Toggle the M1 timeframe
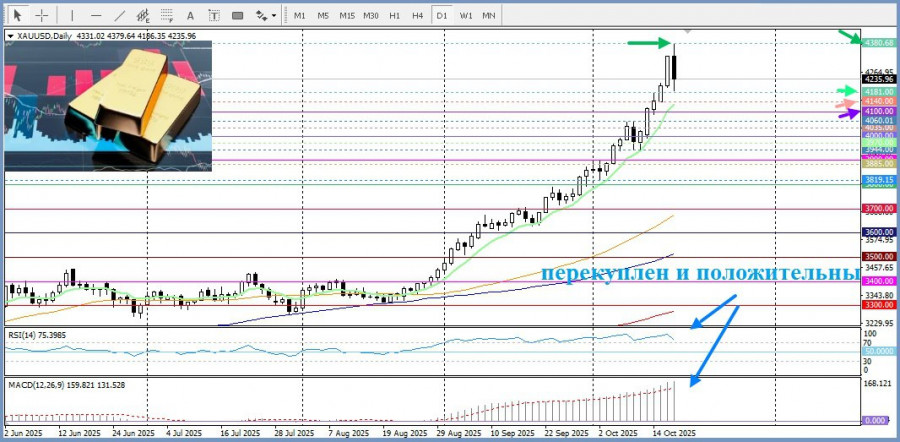This screenshot has height=442, width=900. (x=299, y=15)
